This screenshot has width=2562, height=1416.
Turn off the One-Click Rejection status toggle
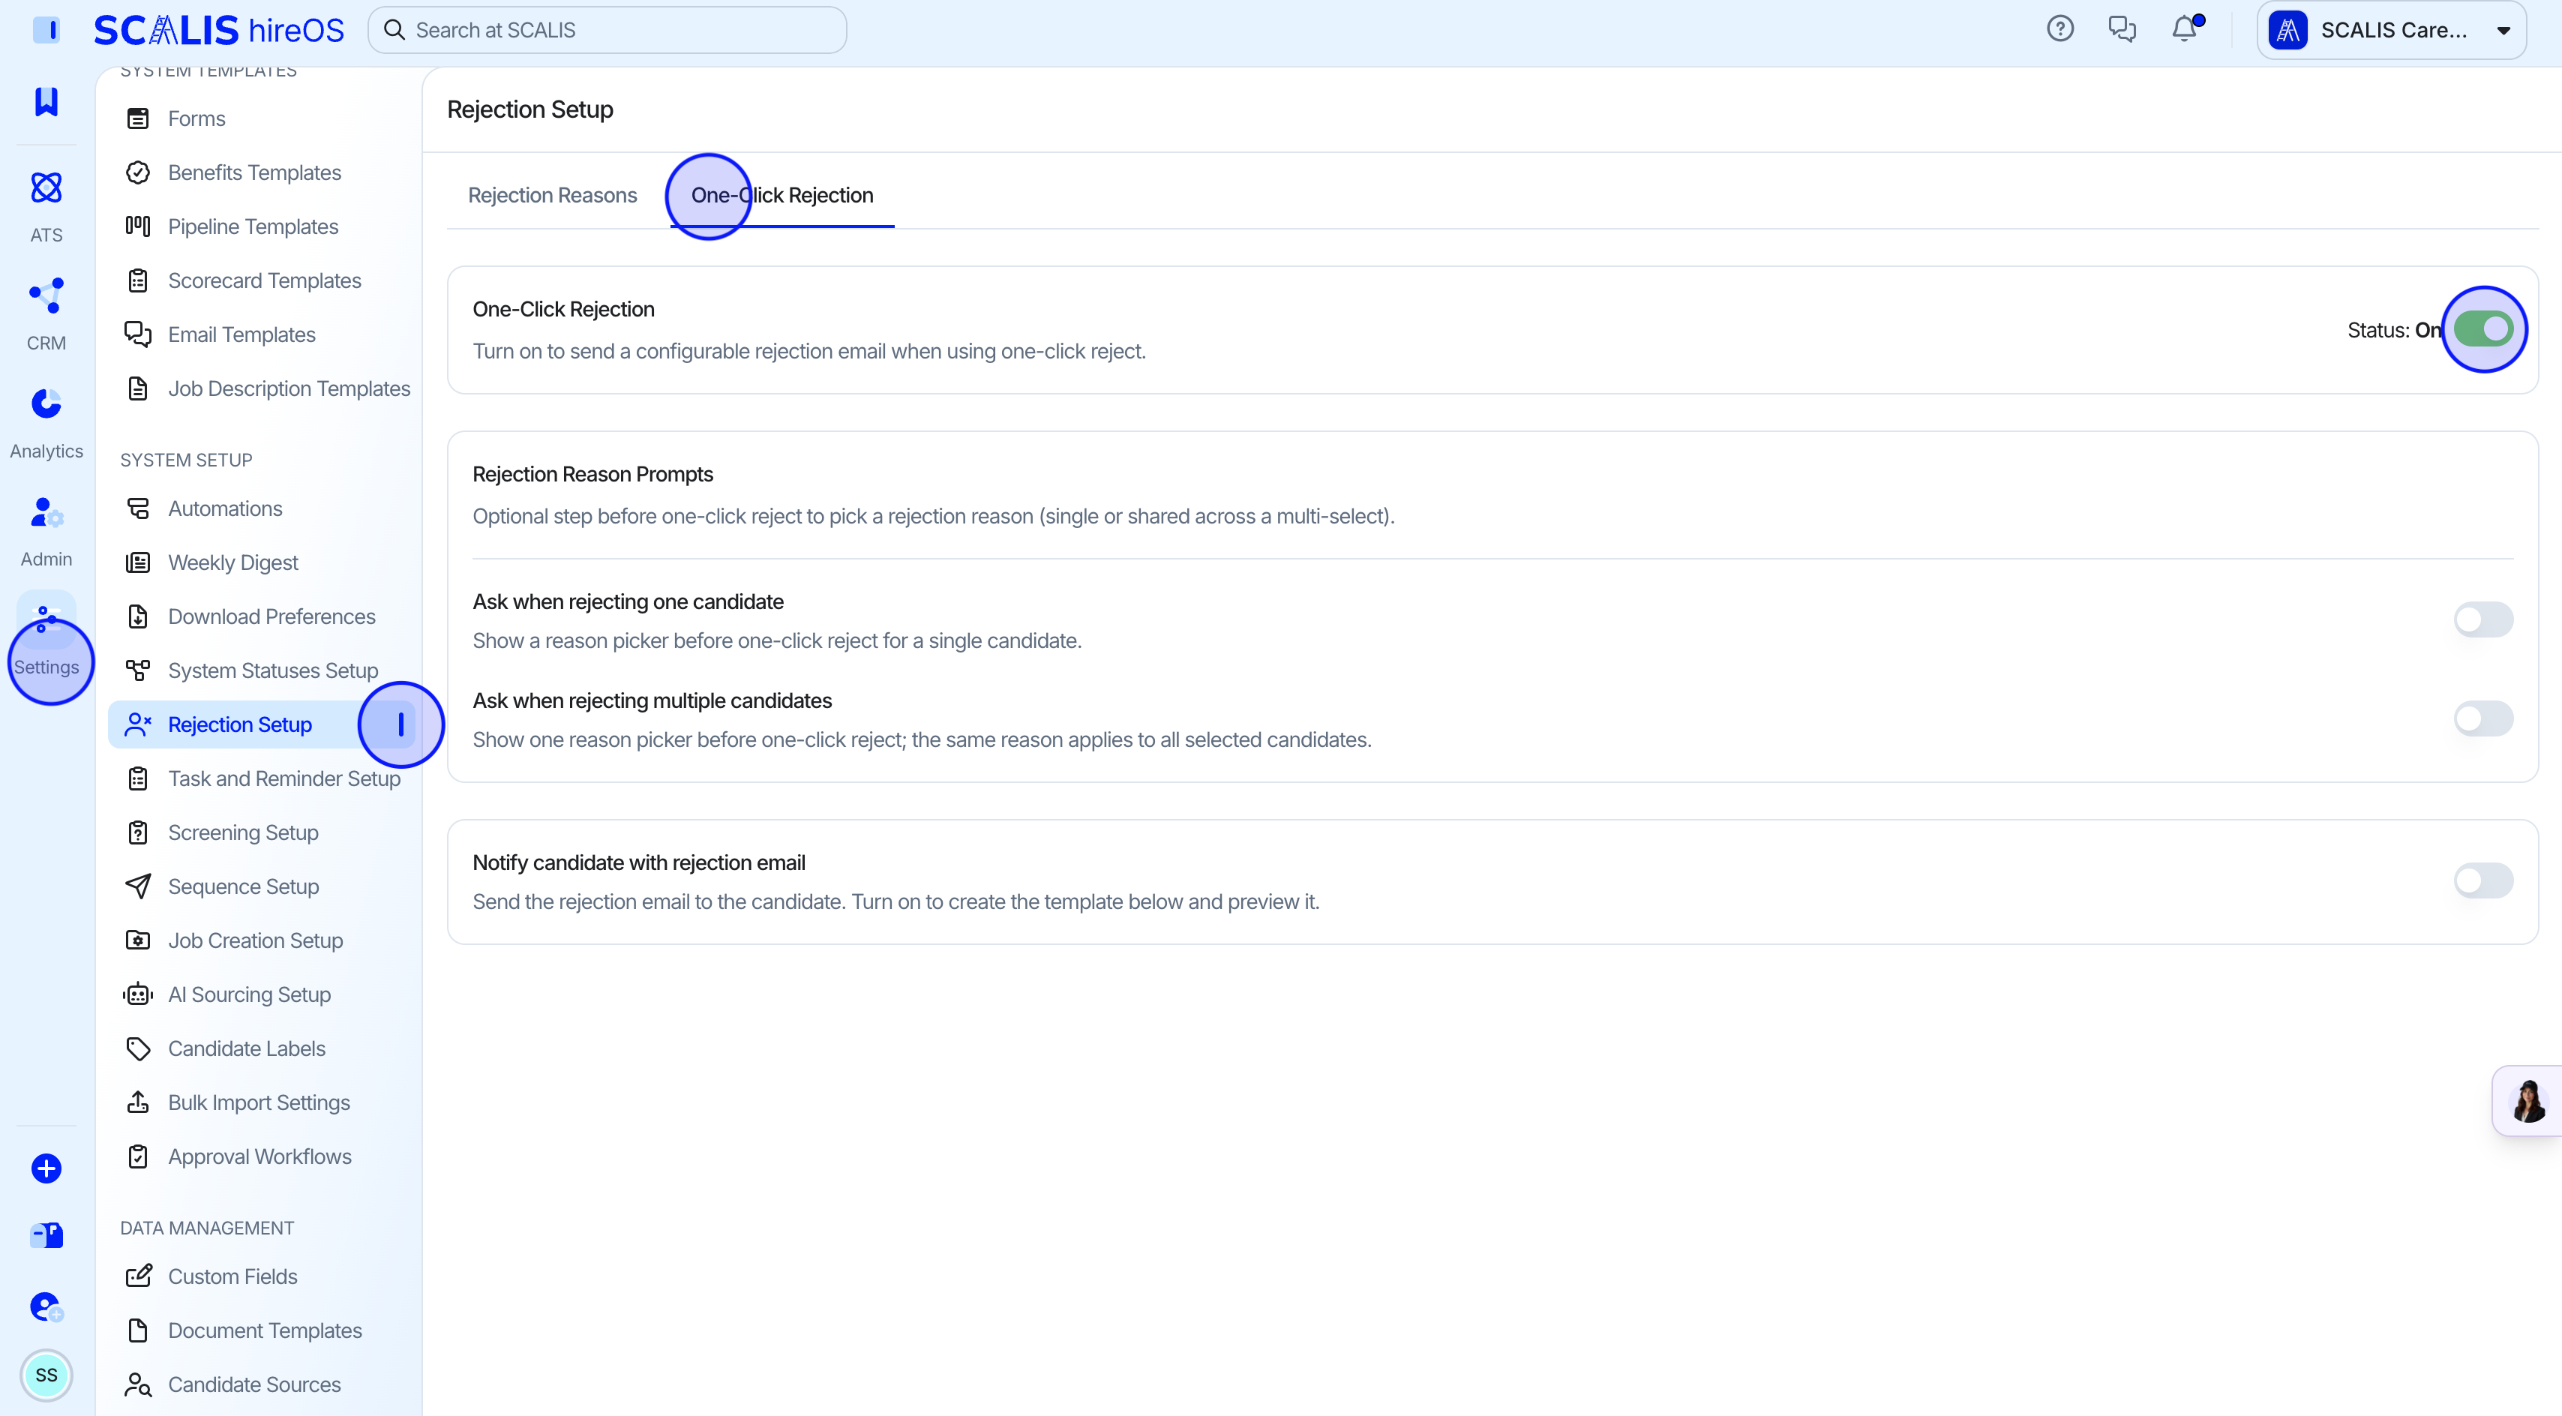tap(2483, 329)
